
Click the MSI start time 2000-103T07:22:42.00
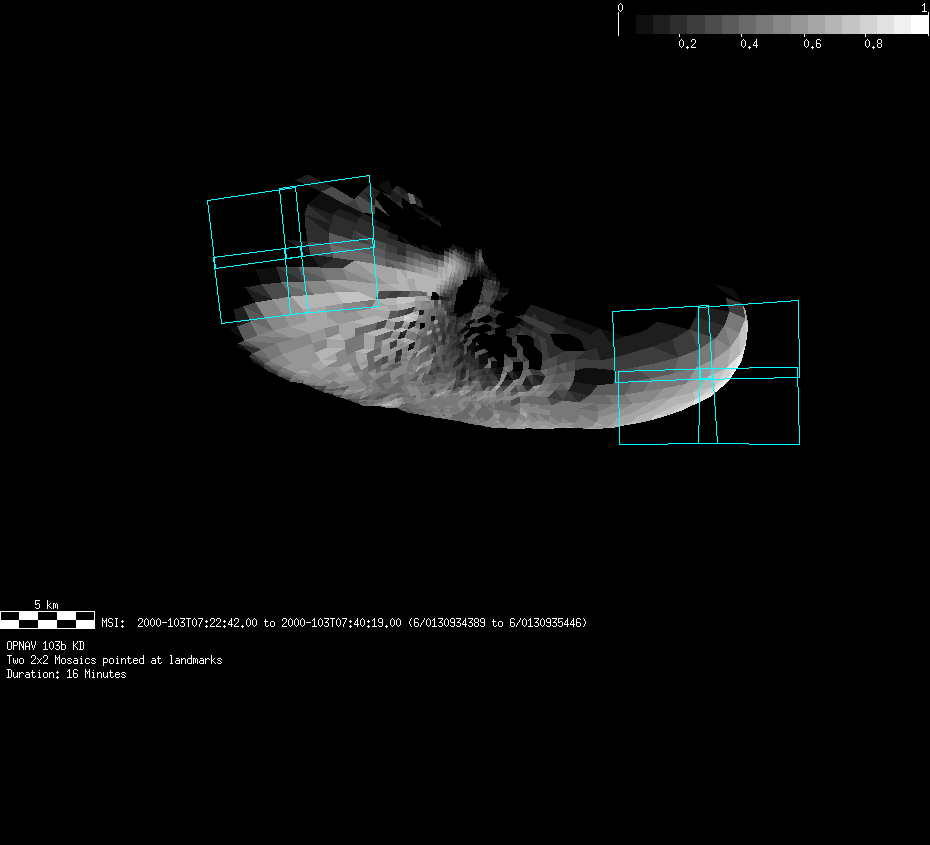pos(197,623)
